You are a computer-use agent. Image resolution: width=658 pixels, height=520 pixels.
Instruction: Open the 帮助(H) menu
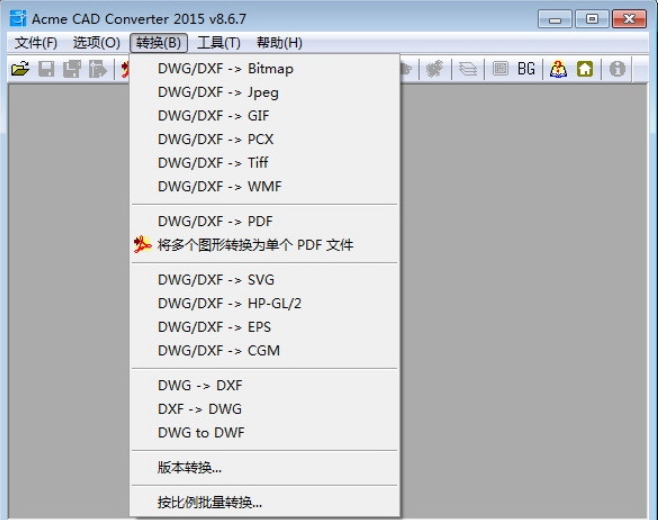click(x=279, y=43)
